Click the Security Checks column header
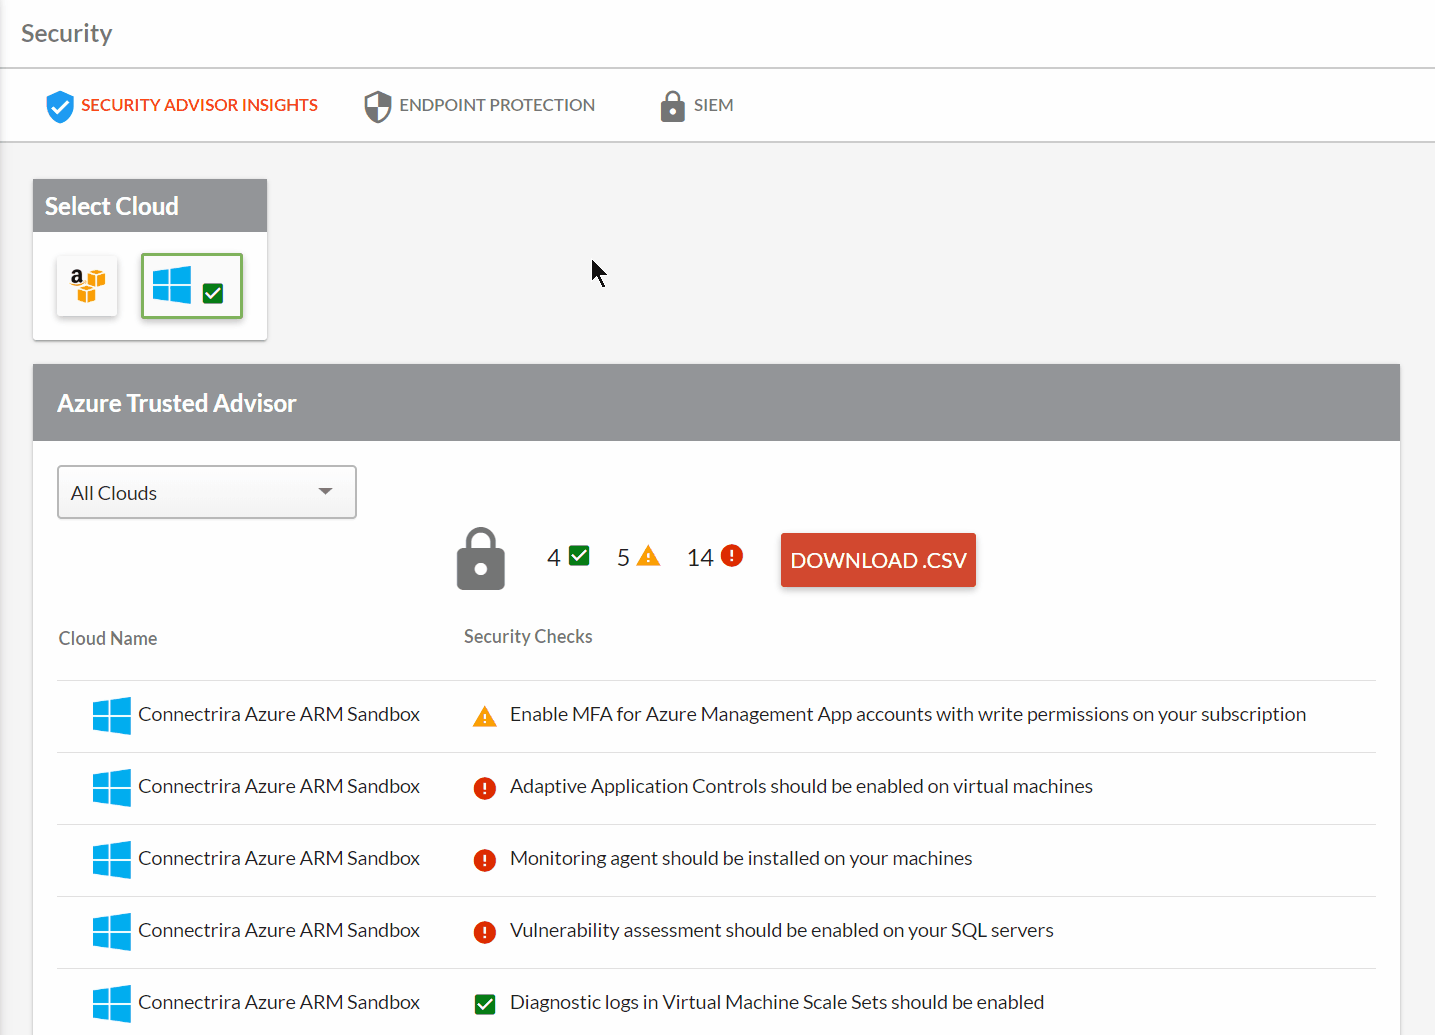 [x=528, y=636]
